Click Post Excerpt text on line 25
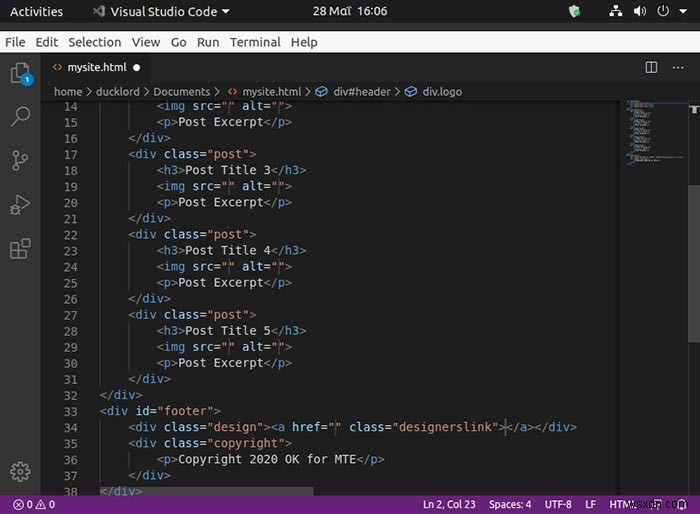The height and width of the screenshot is (514, 700). point(221,283)
